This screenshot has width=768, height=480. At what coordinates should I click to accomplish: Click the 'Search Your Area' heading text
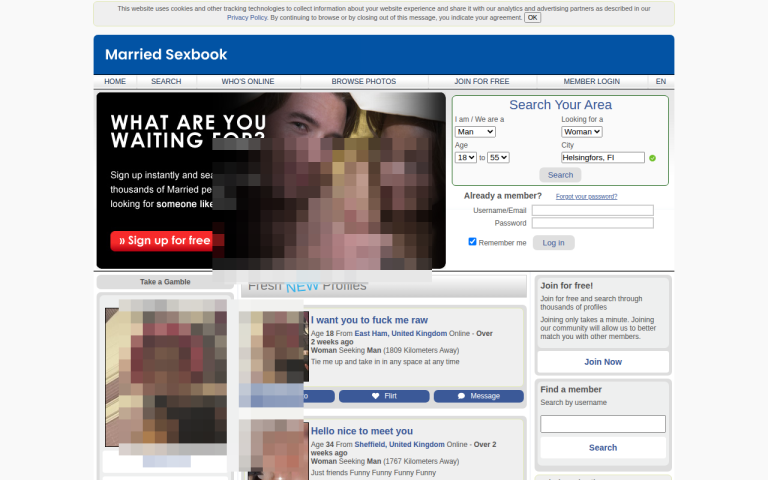[x=560, y=105]
